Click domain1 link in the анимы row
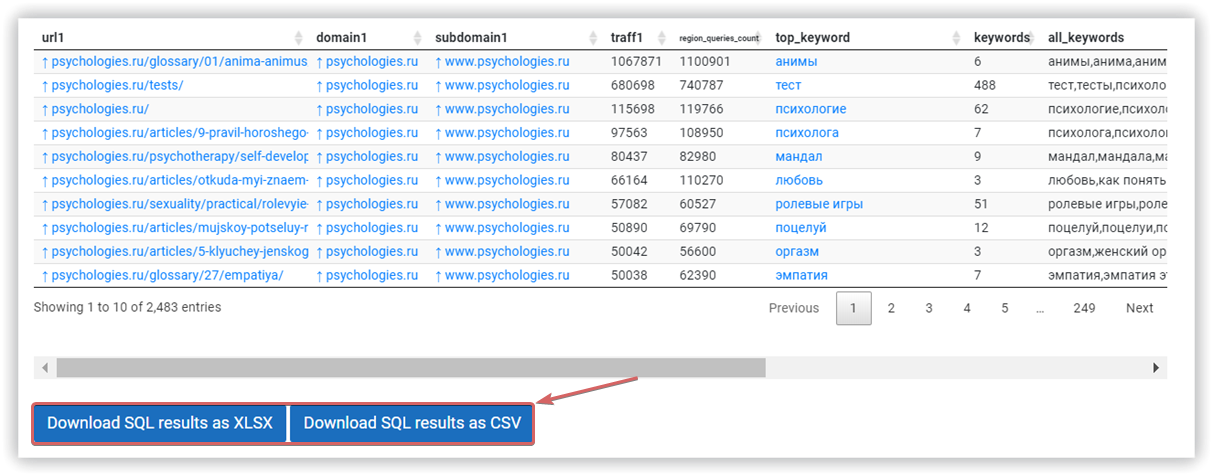Image resolution: width=1213 pixels, height=476 pixels. coord(367,61)
